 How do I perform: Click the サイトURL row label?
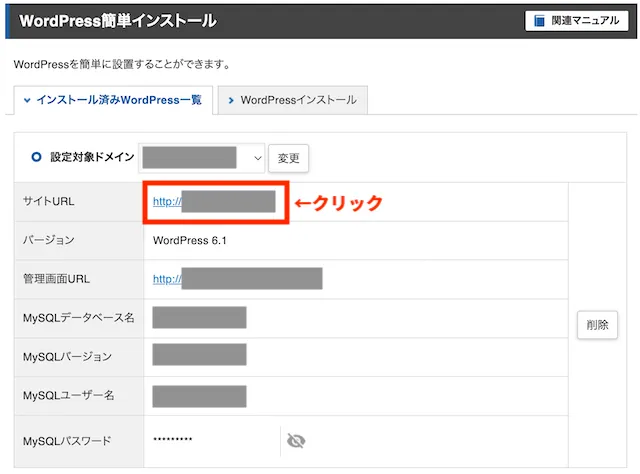[49, 201]
